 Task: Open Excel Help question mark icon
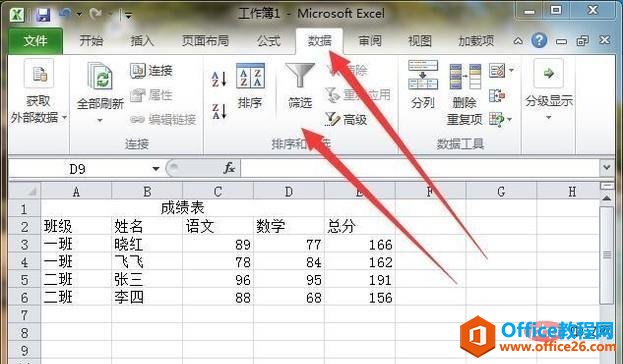(x=539, y=40)
